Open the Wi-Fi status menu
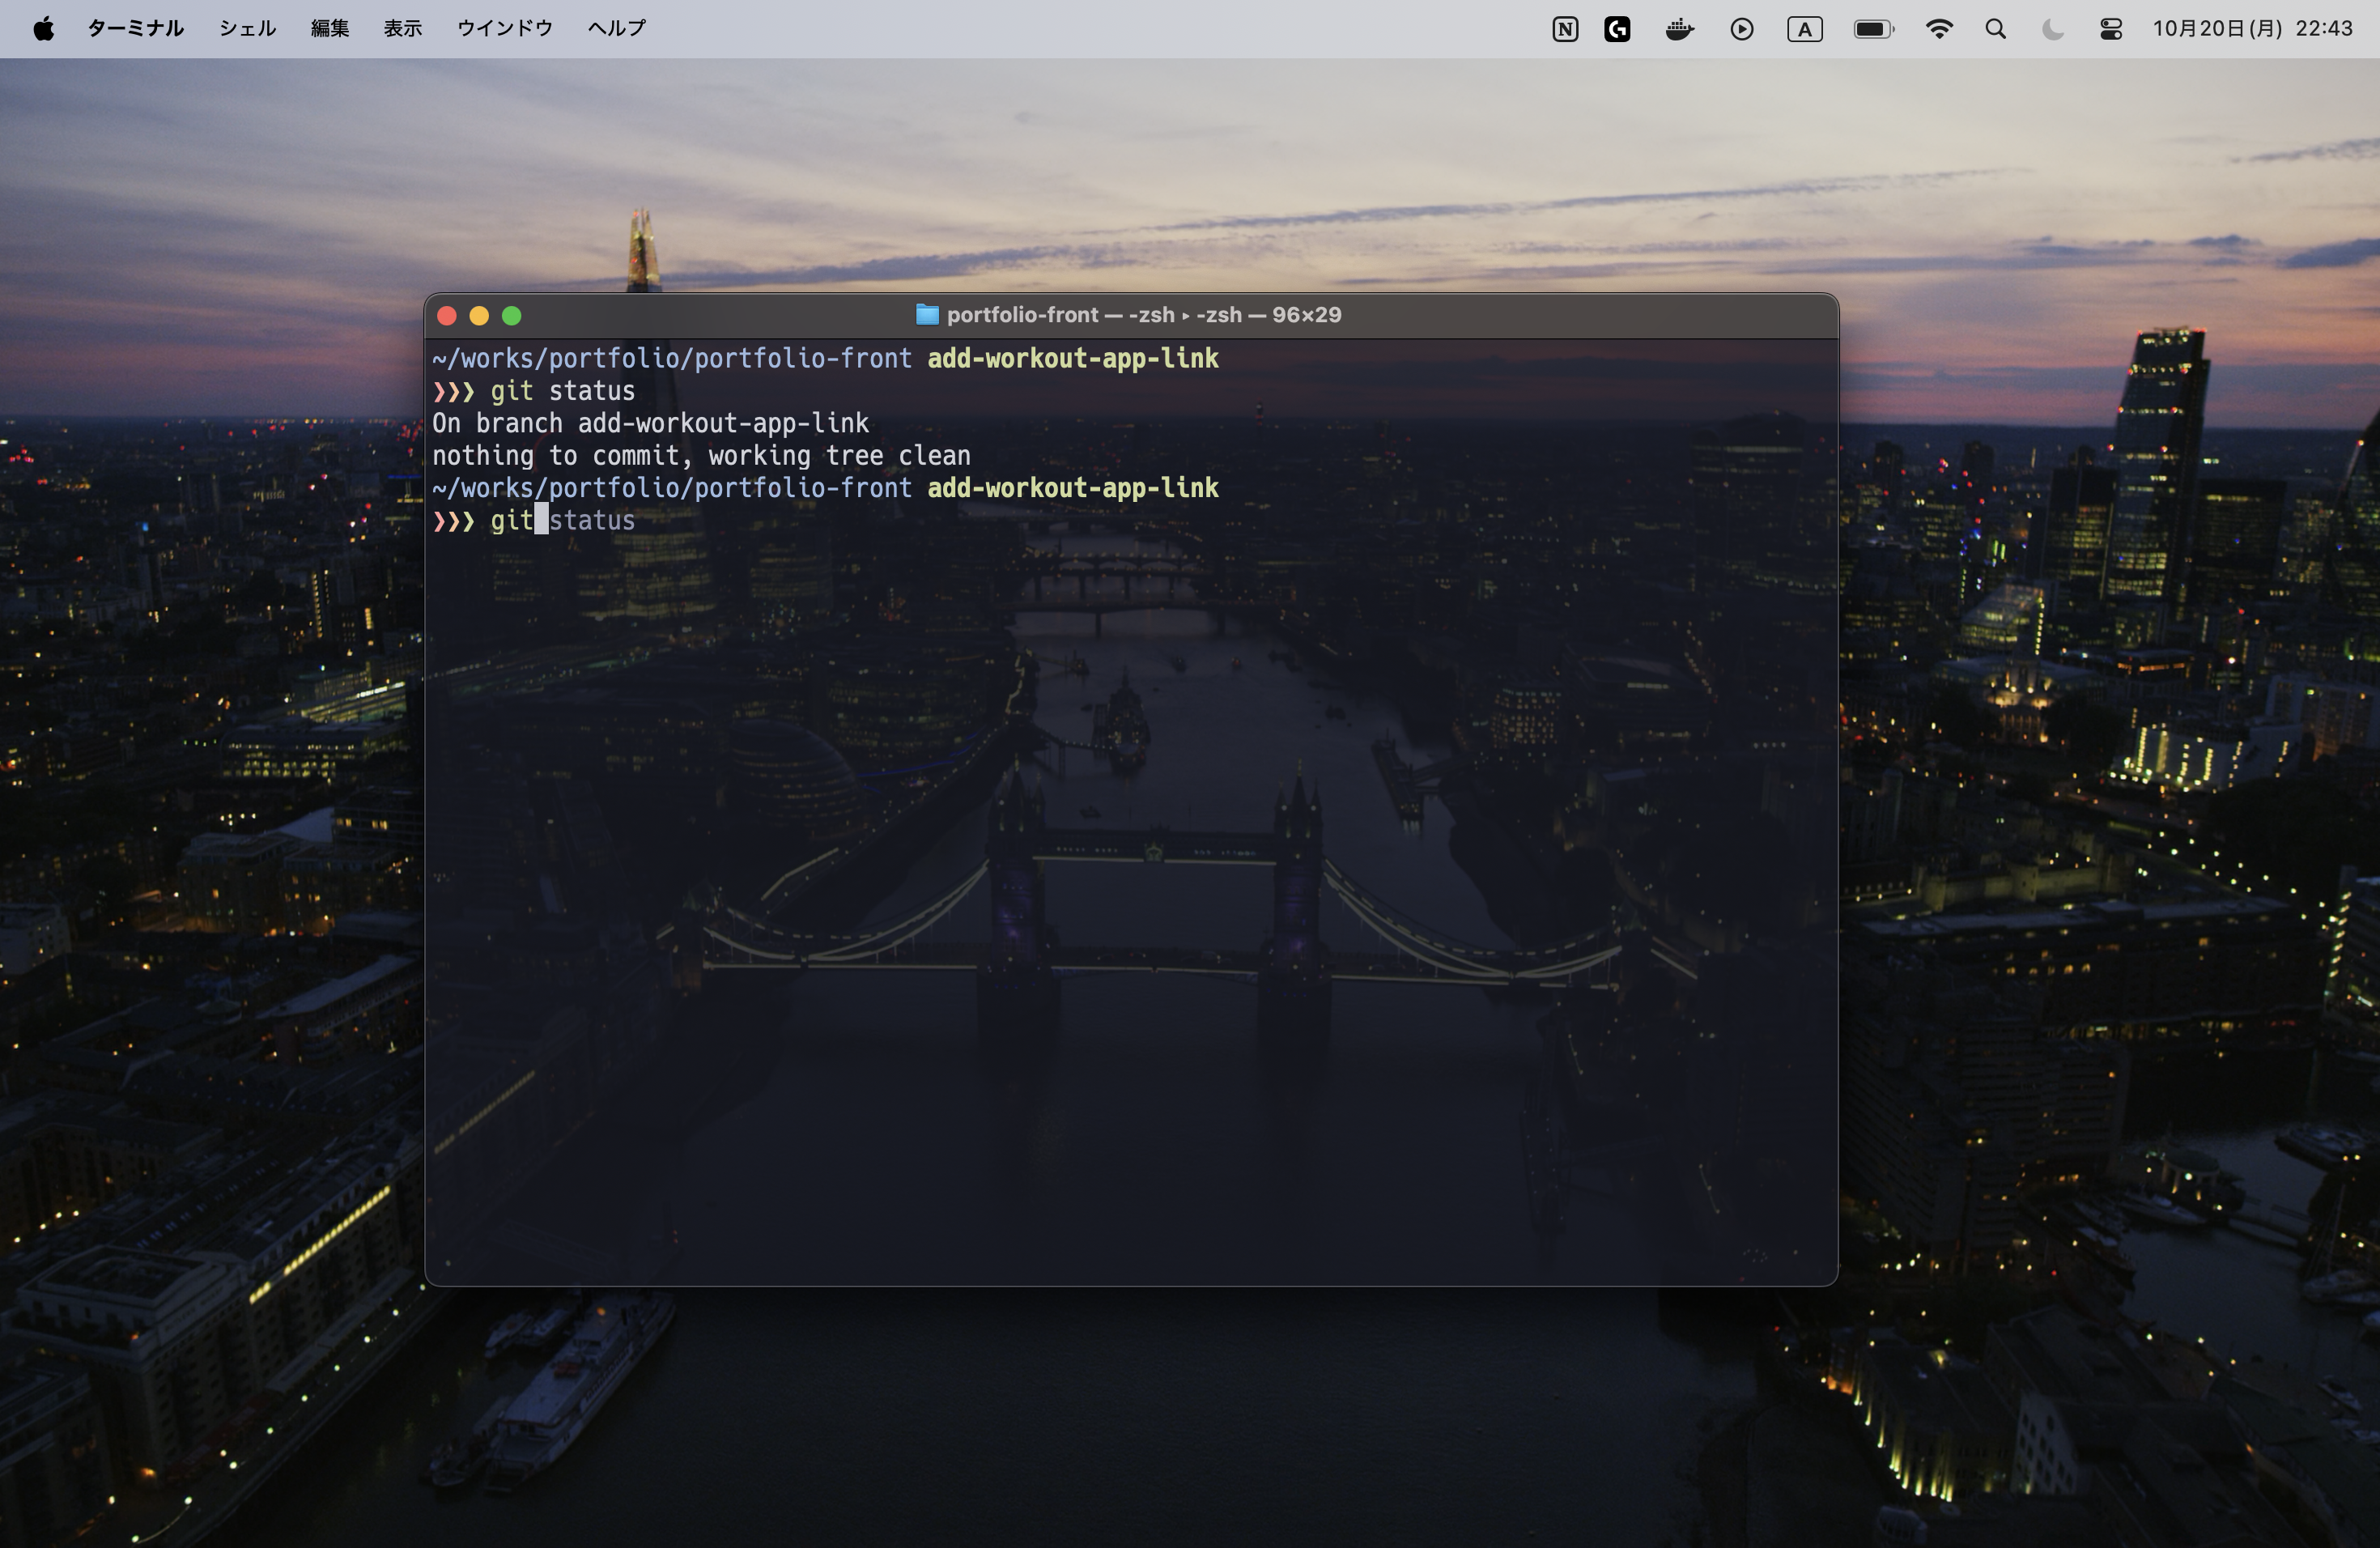2380x1548 pixels. point(1938,30)
